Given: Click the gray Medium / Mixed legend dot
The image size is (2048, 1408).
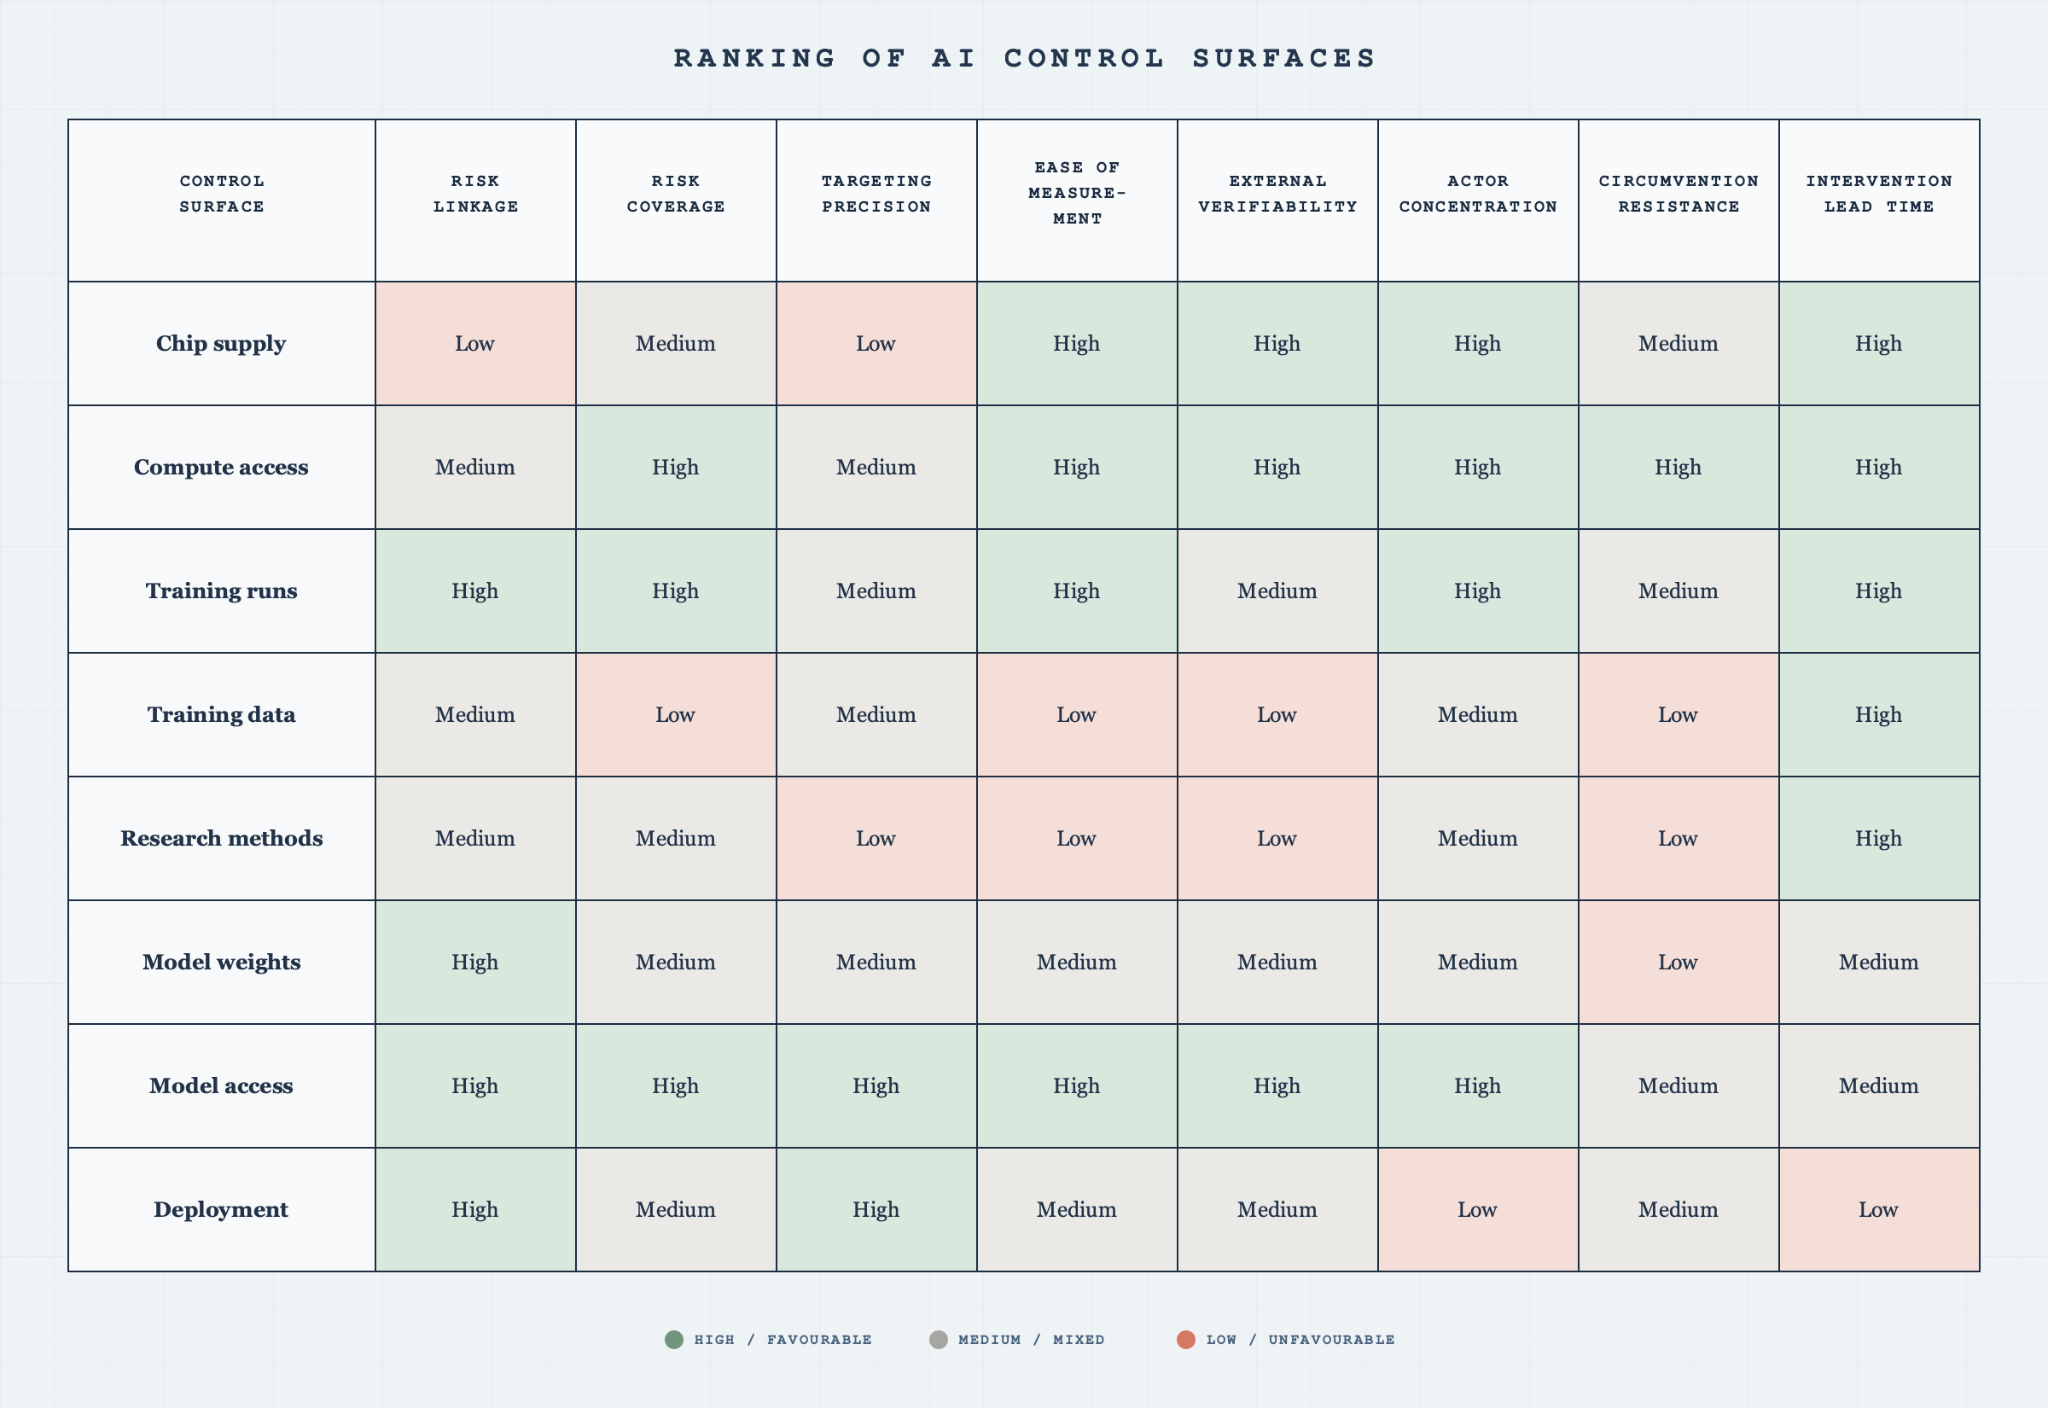Looking at the screenshot, I should coord(938,1339).
